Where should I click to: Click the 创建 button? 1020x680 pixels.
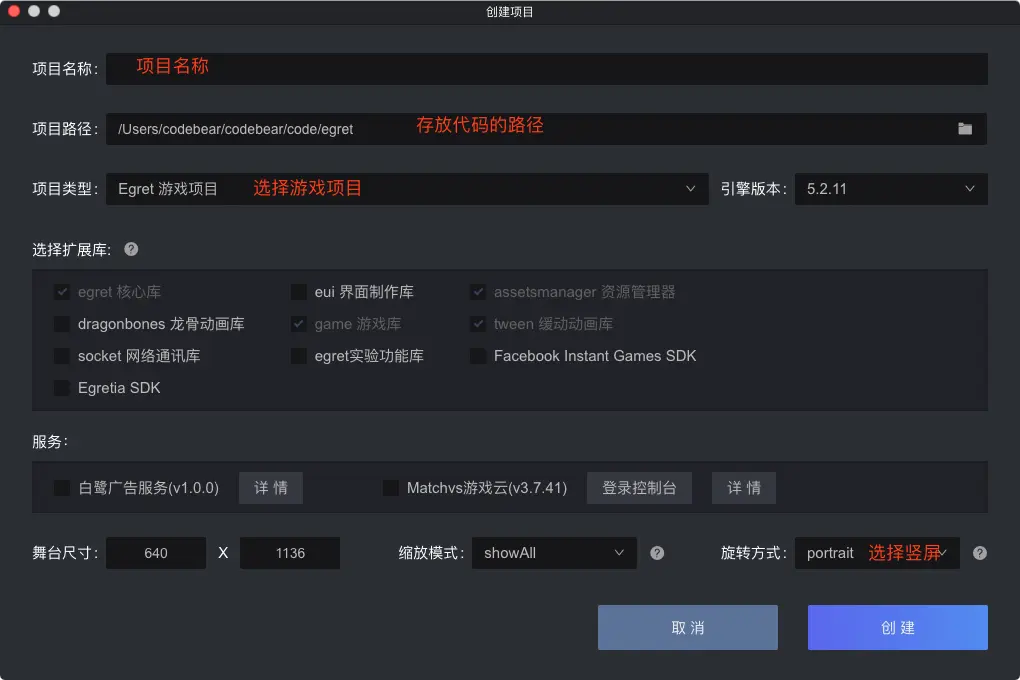pyautogui.click(x=898, y=627)
